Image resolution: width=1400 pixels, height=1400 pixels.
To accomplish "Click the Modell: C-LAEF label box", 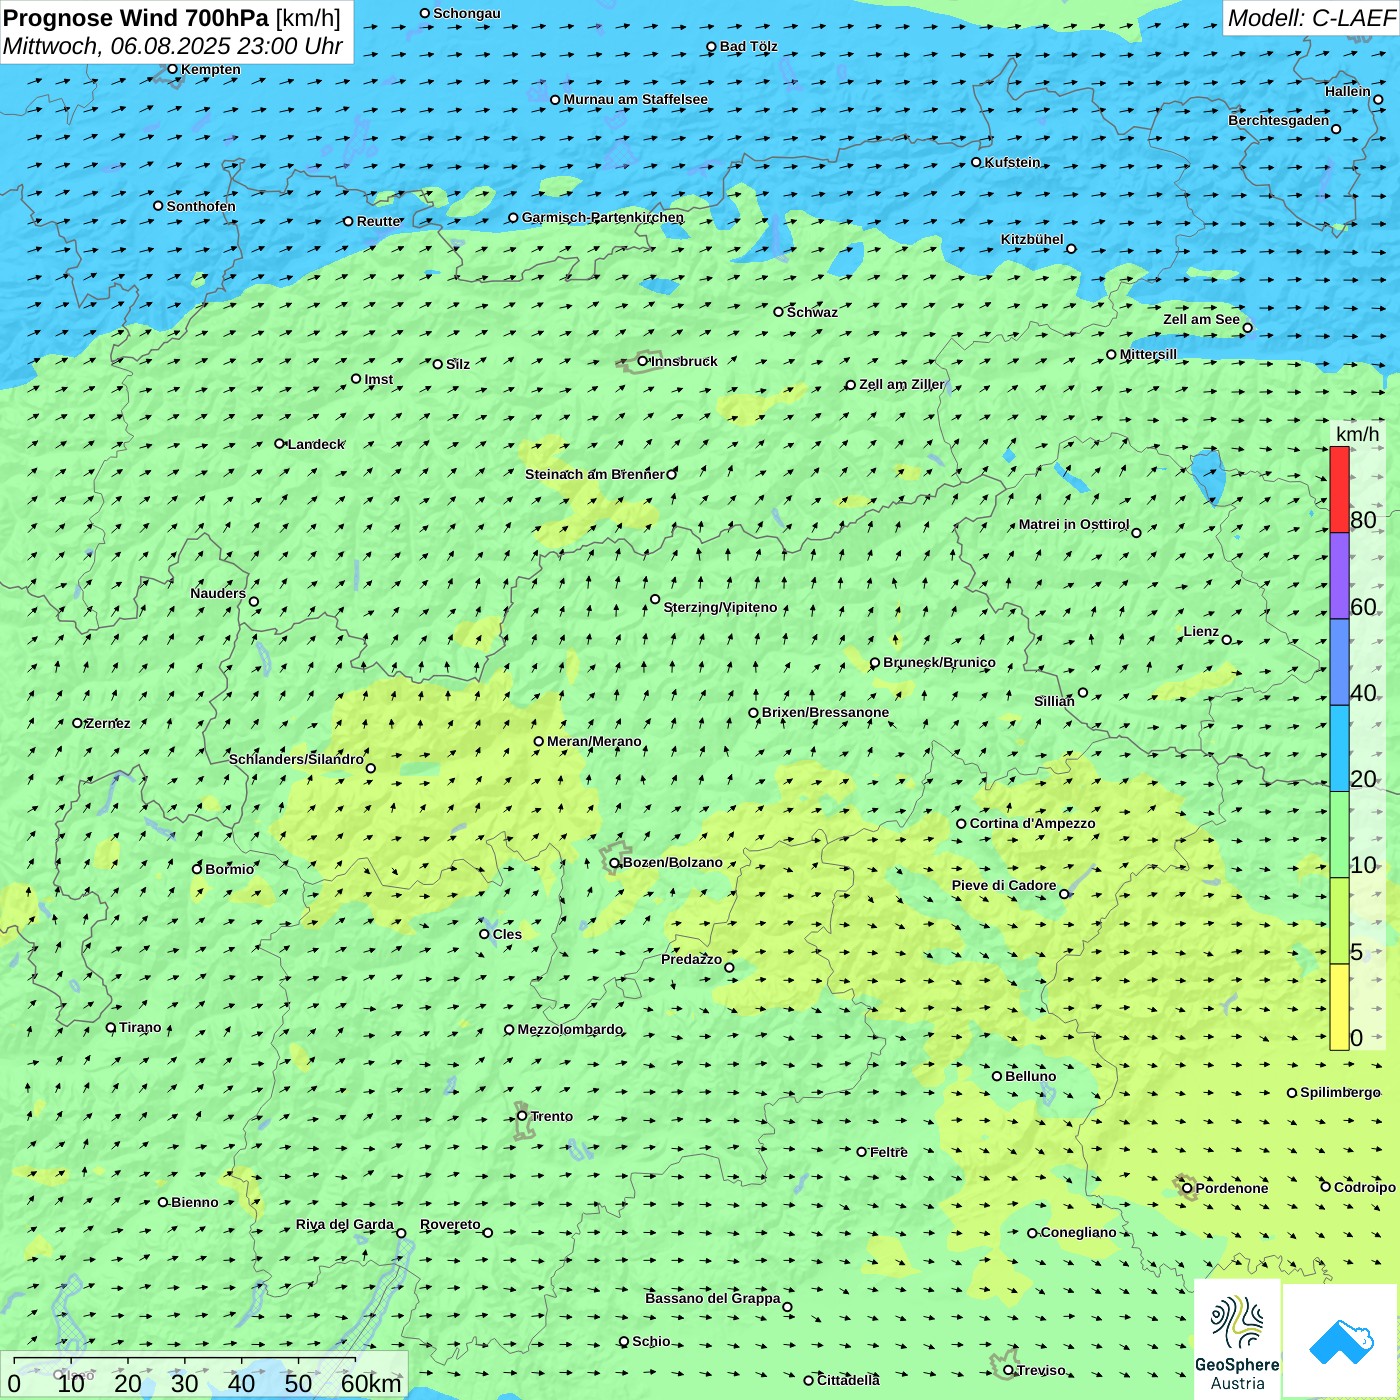I will point(1310,18).
